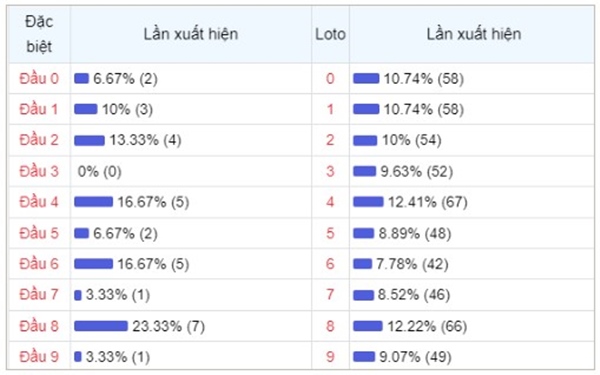Select the Đầu 8 row label
The image size is (600, 375).
(39, 326)
